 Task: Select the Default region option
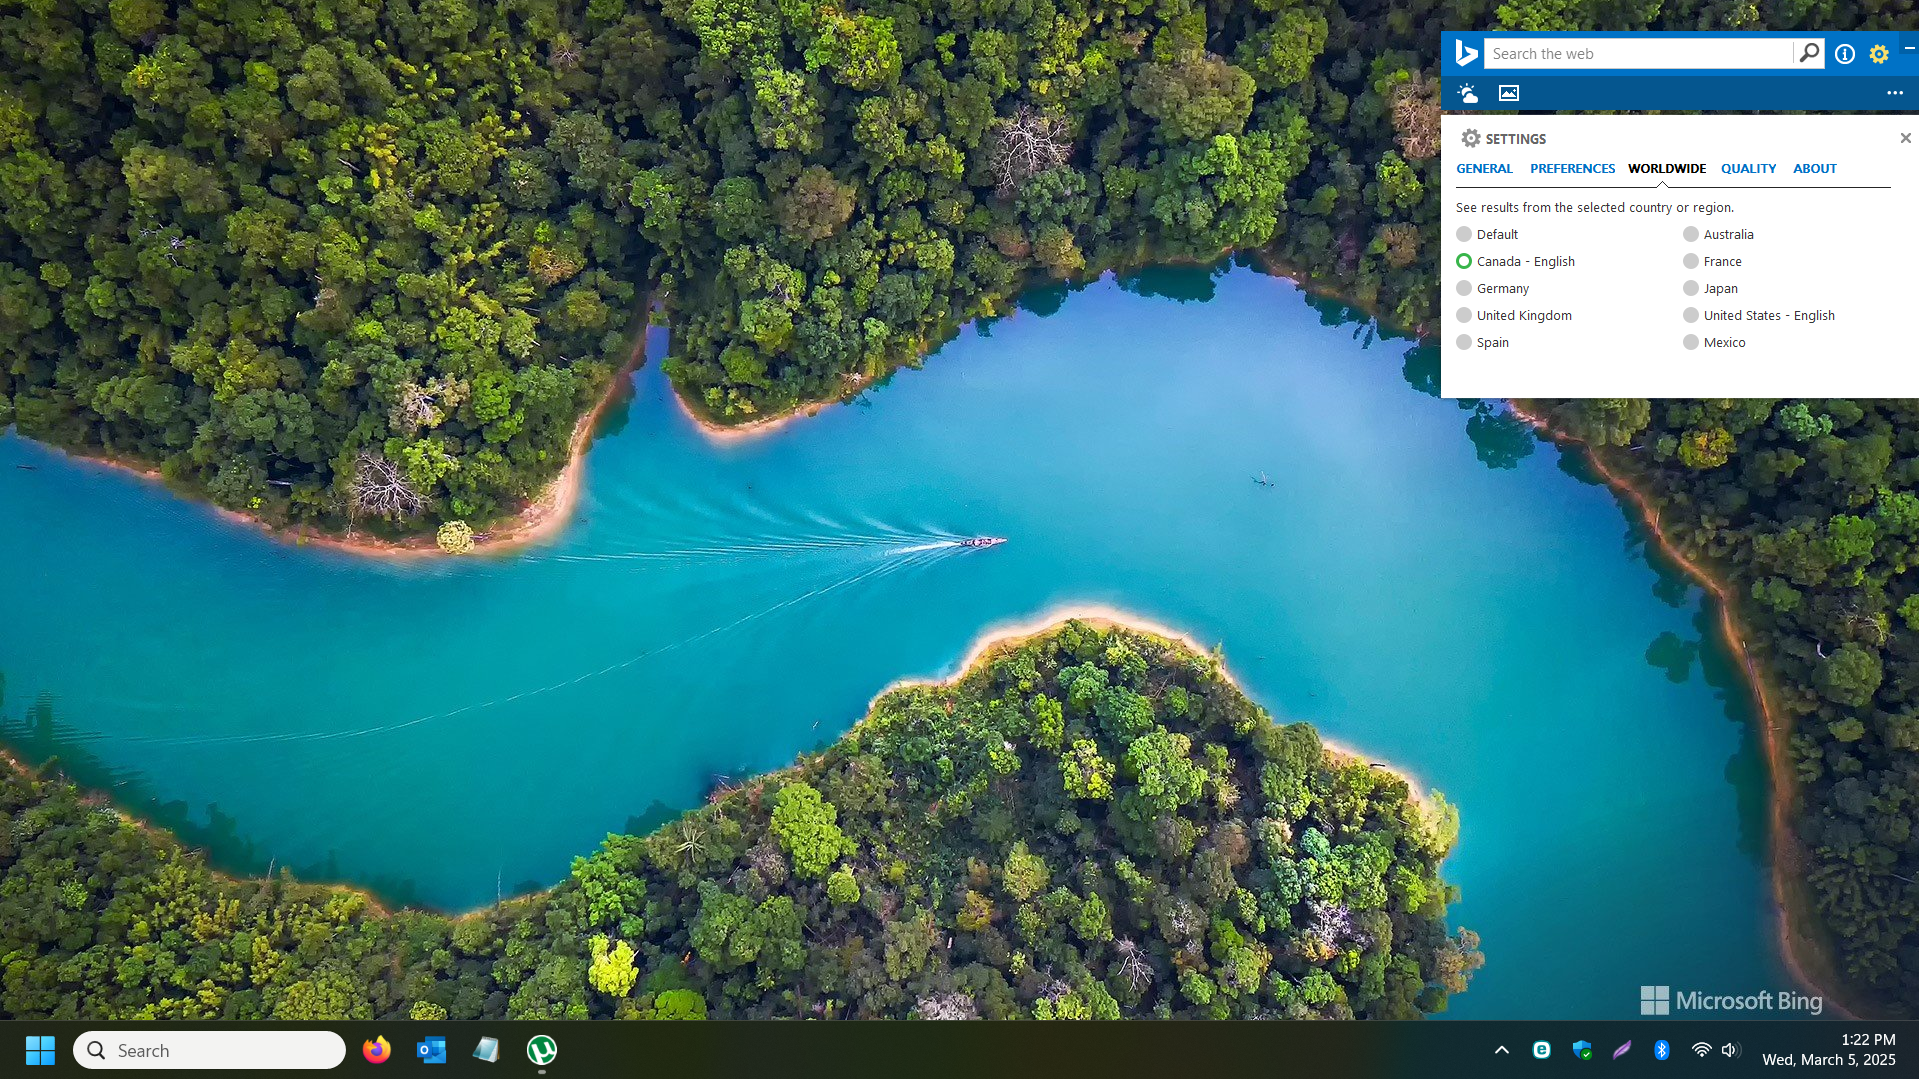tap(1464, 234)
